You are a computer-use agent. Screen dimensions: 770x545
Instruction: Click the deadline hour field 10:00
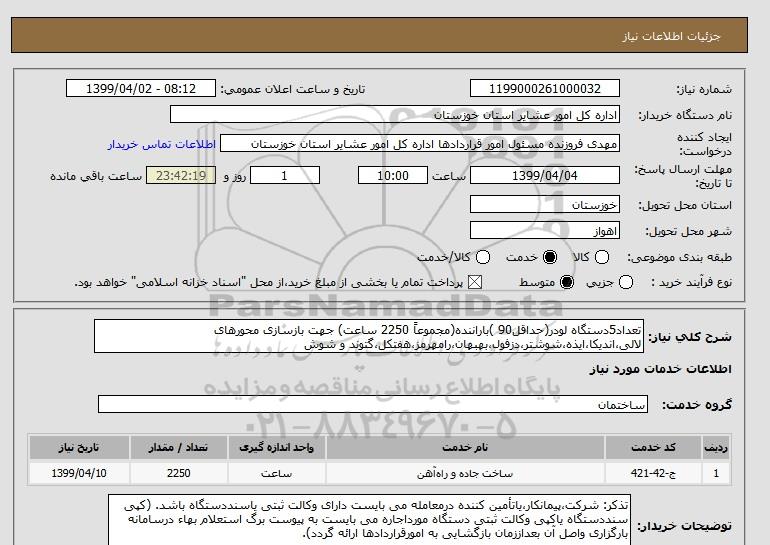click(393, 175)
